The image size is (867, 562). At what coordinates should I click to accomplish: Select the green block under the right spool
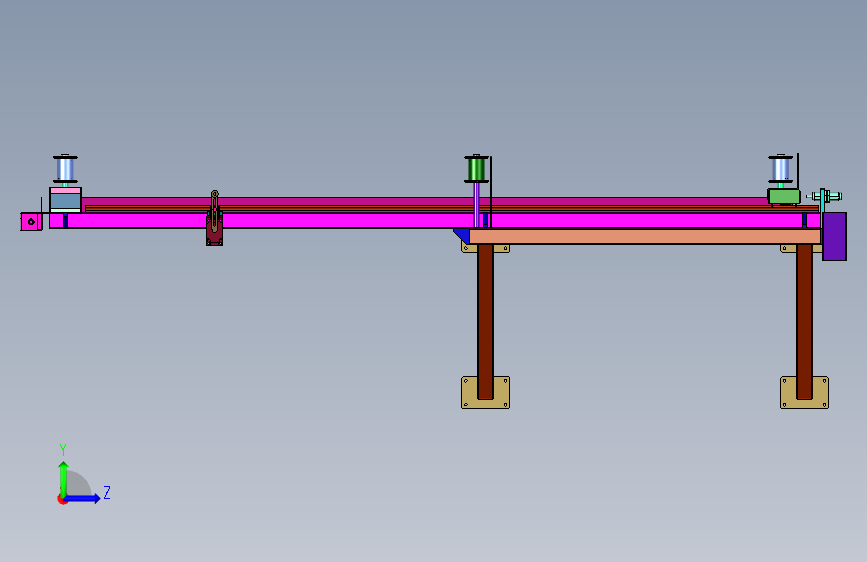[784, 196]
